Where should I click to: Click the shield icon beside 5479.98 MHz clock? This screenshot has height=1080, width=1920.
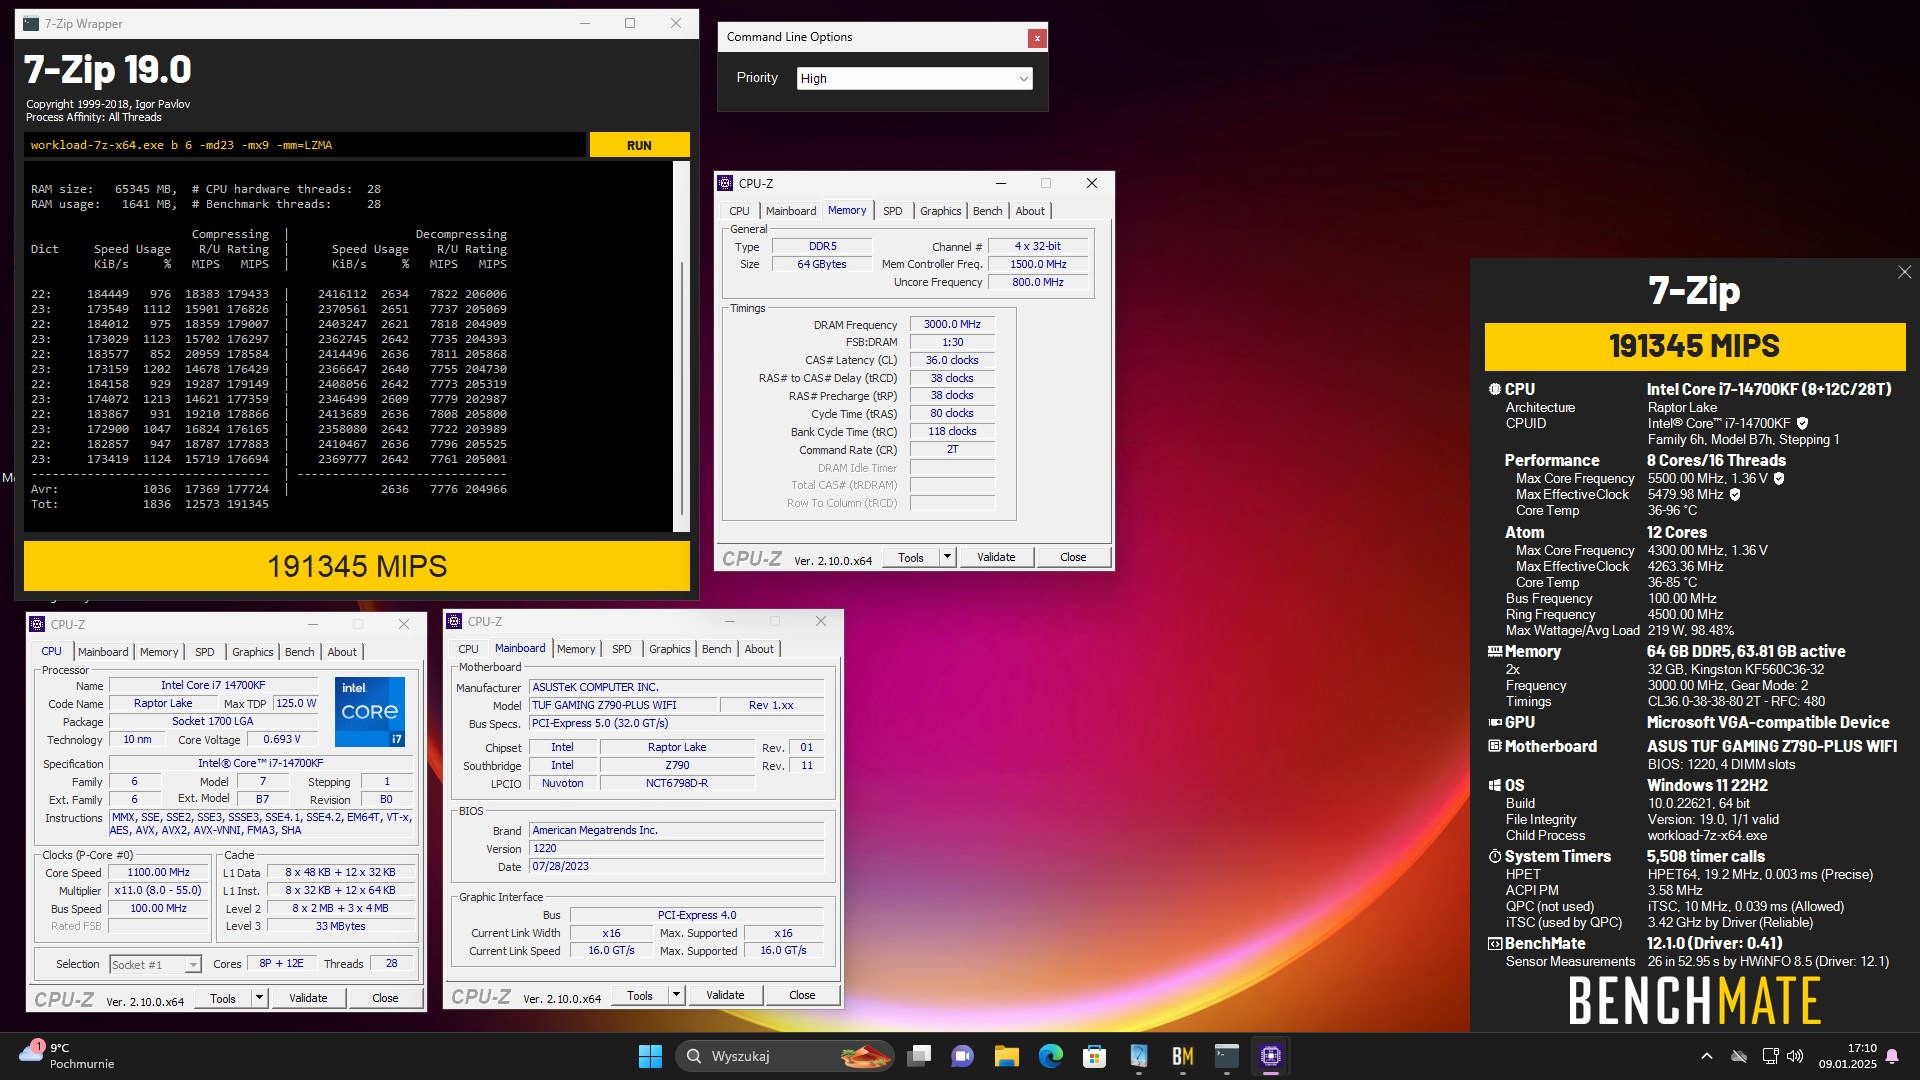point(1735,495)
